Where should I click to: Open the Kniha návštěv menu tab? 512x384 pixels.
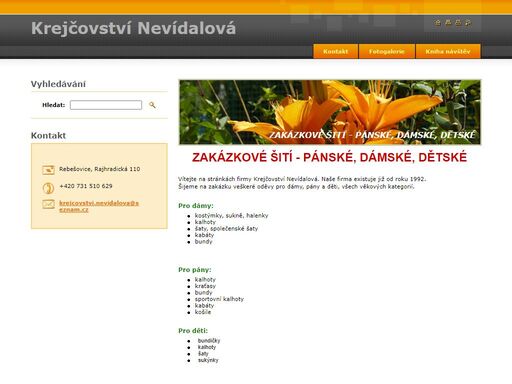(448, 51)
